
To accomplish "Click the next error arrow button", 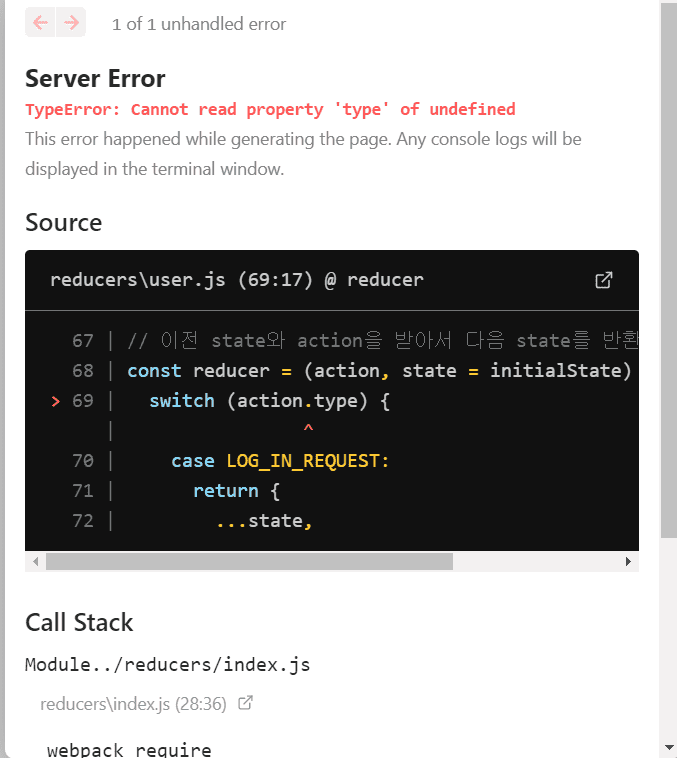I will pos(71,23).
